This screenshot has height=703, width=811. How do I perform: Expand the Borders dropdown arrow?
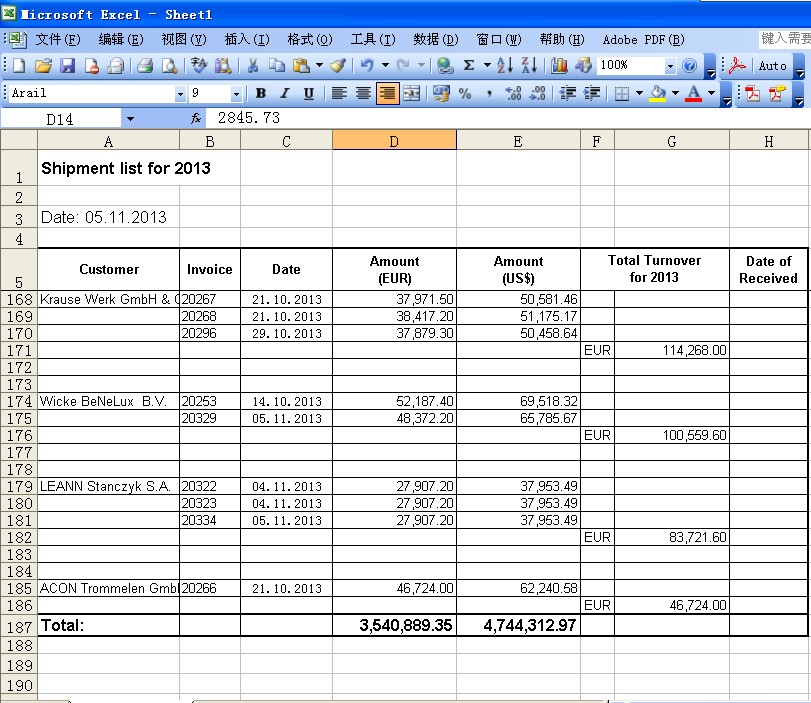(639, 94)
